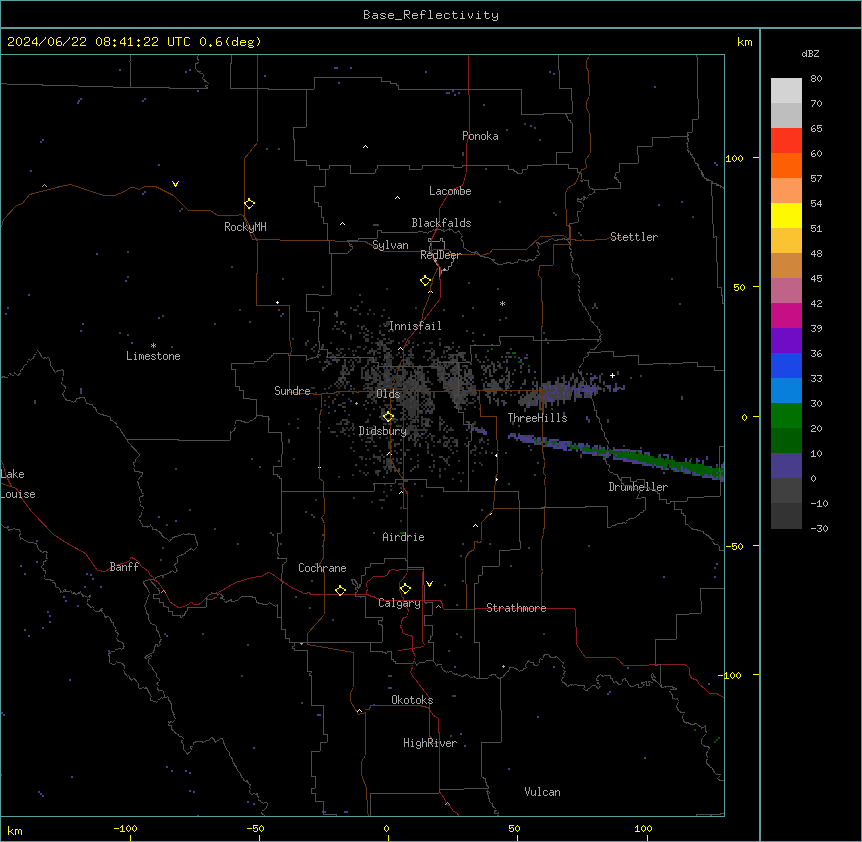This screenshot has width=862, height=842.
Task: Click the indigo echo cluster east of ThreeHills
Action: tap(572, 389)
